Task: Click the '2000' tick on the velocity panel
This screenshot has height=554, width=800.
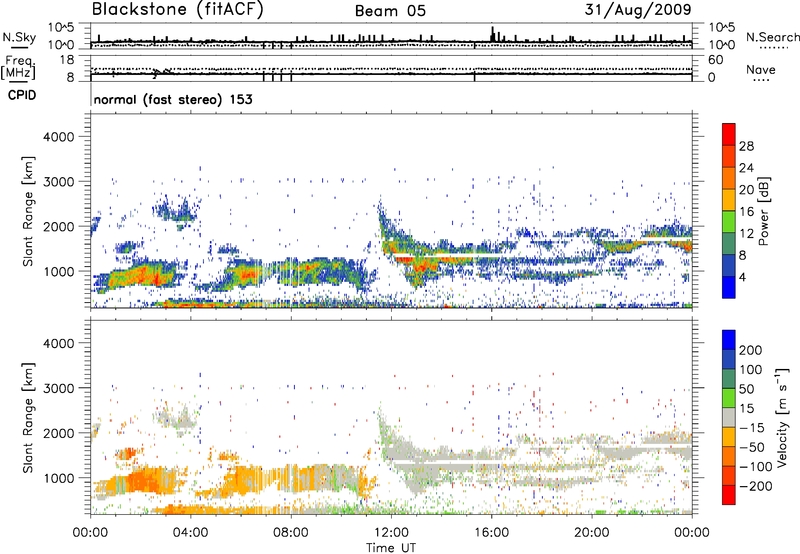Action: (x=59, y=433)
